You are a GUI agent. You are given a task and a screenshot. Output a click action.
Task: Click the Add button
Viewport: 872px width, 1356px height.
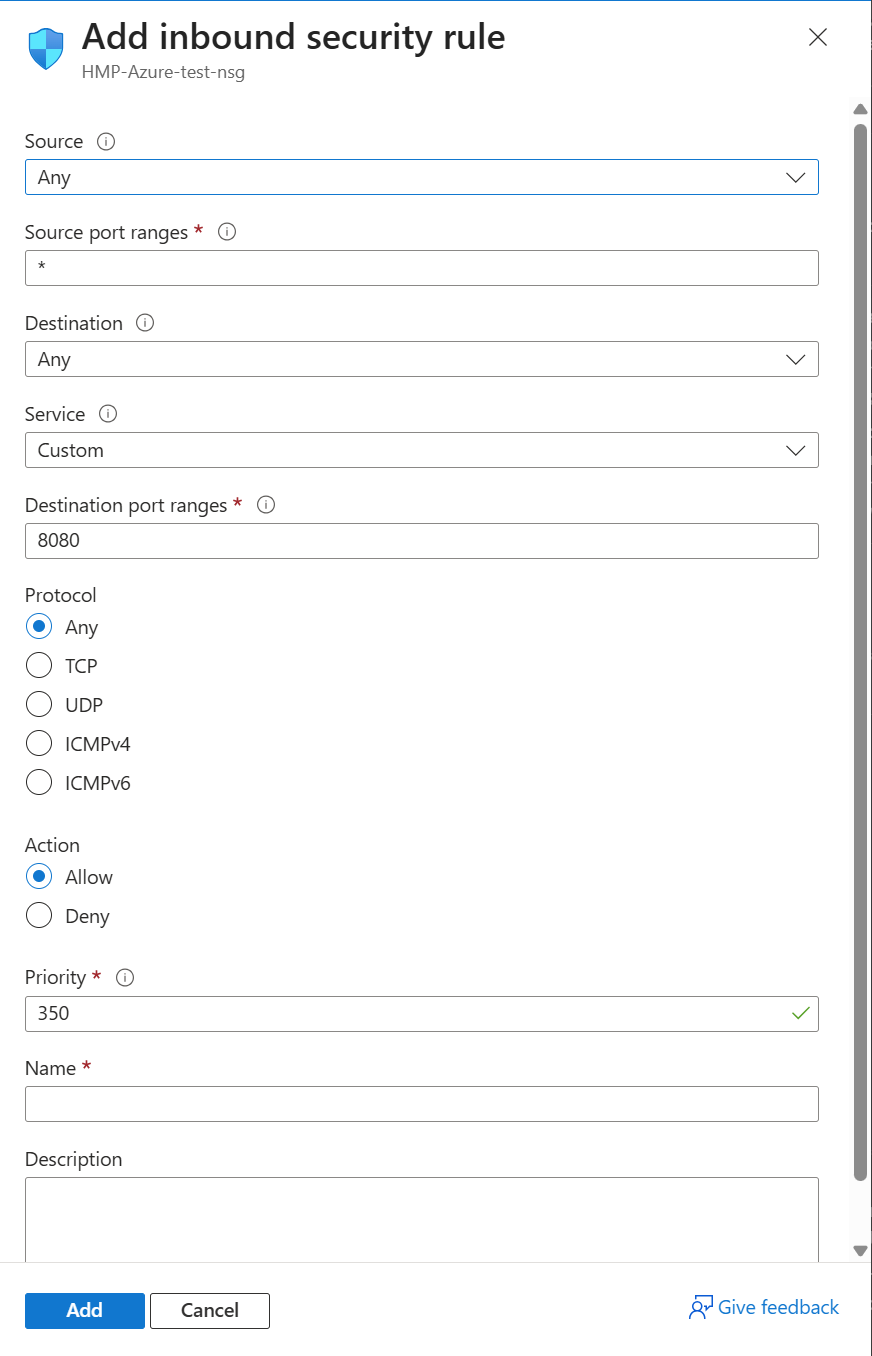pos(84,1311)
